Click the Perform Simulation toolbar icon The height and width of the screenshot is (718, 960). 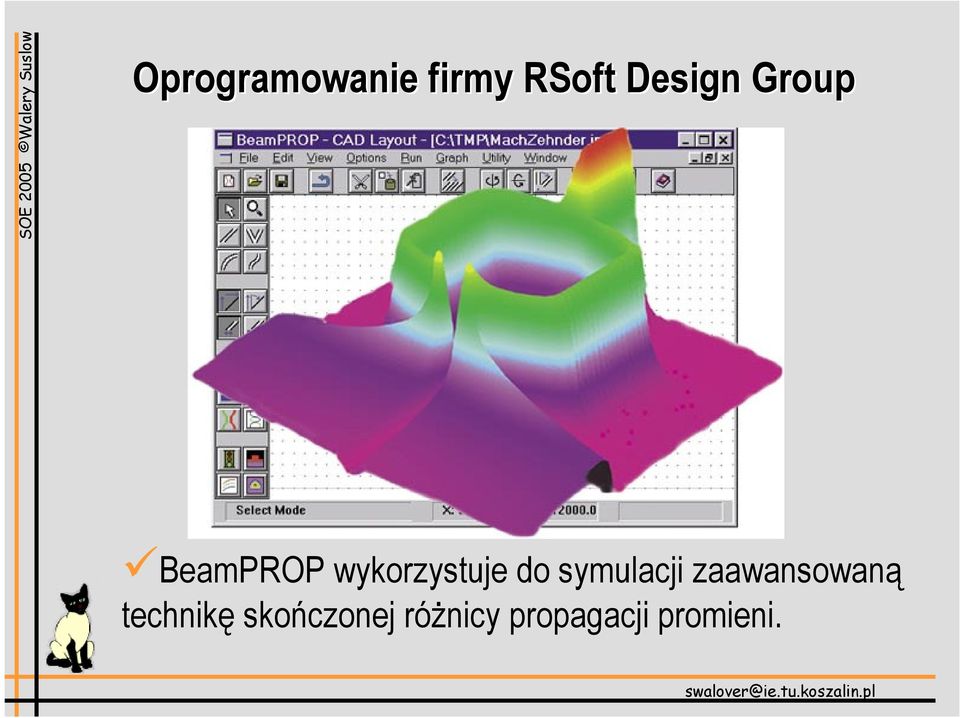[x=544, y=181]
